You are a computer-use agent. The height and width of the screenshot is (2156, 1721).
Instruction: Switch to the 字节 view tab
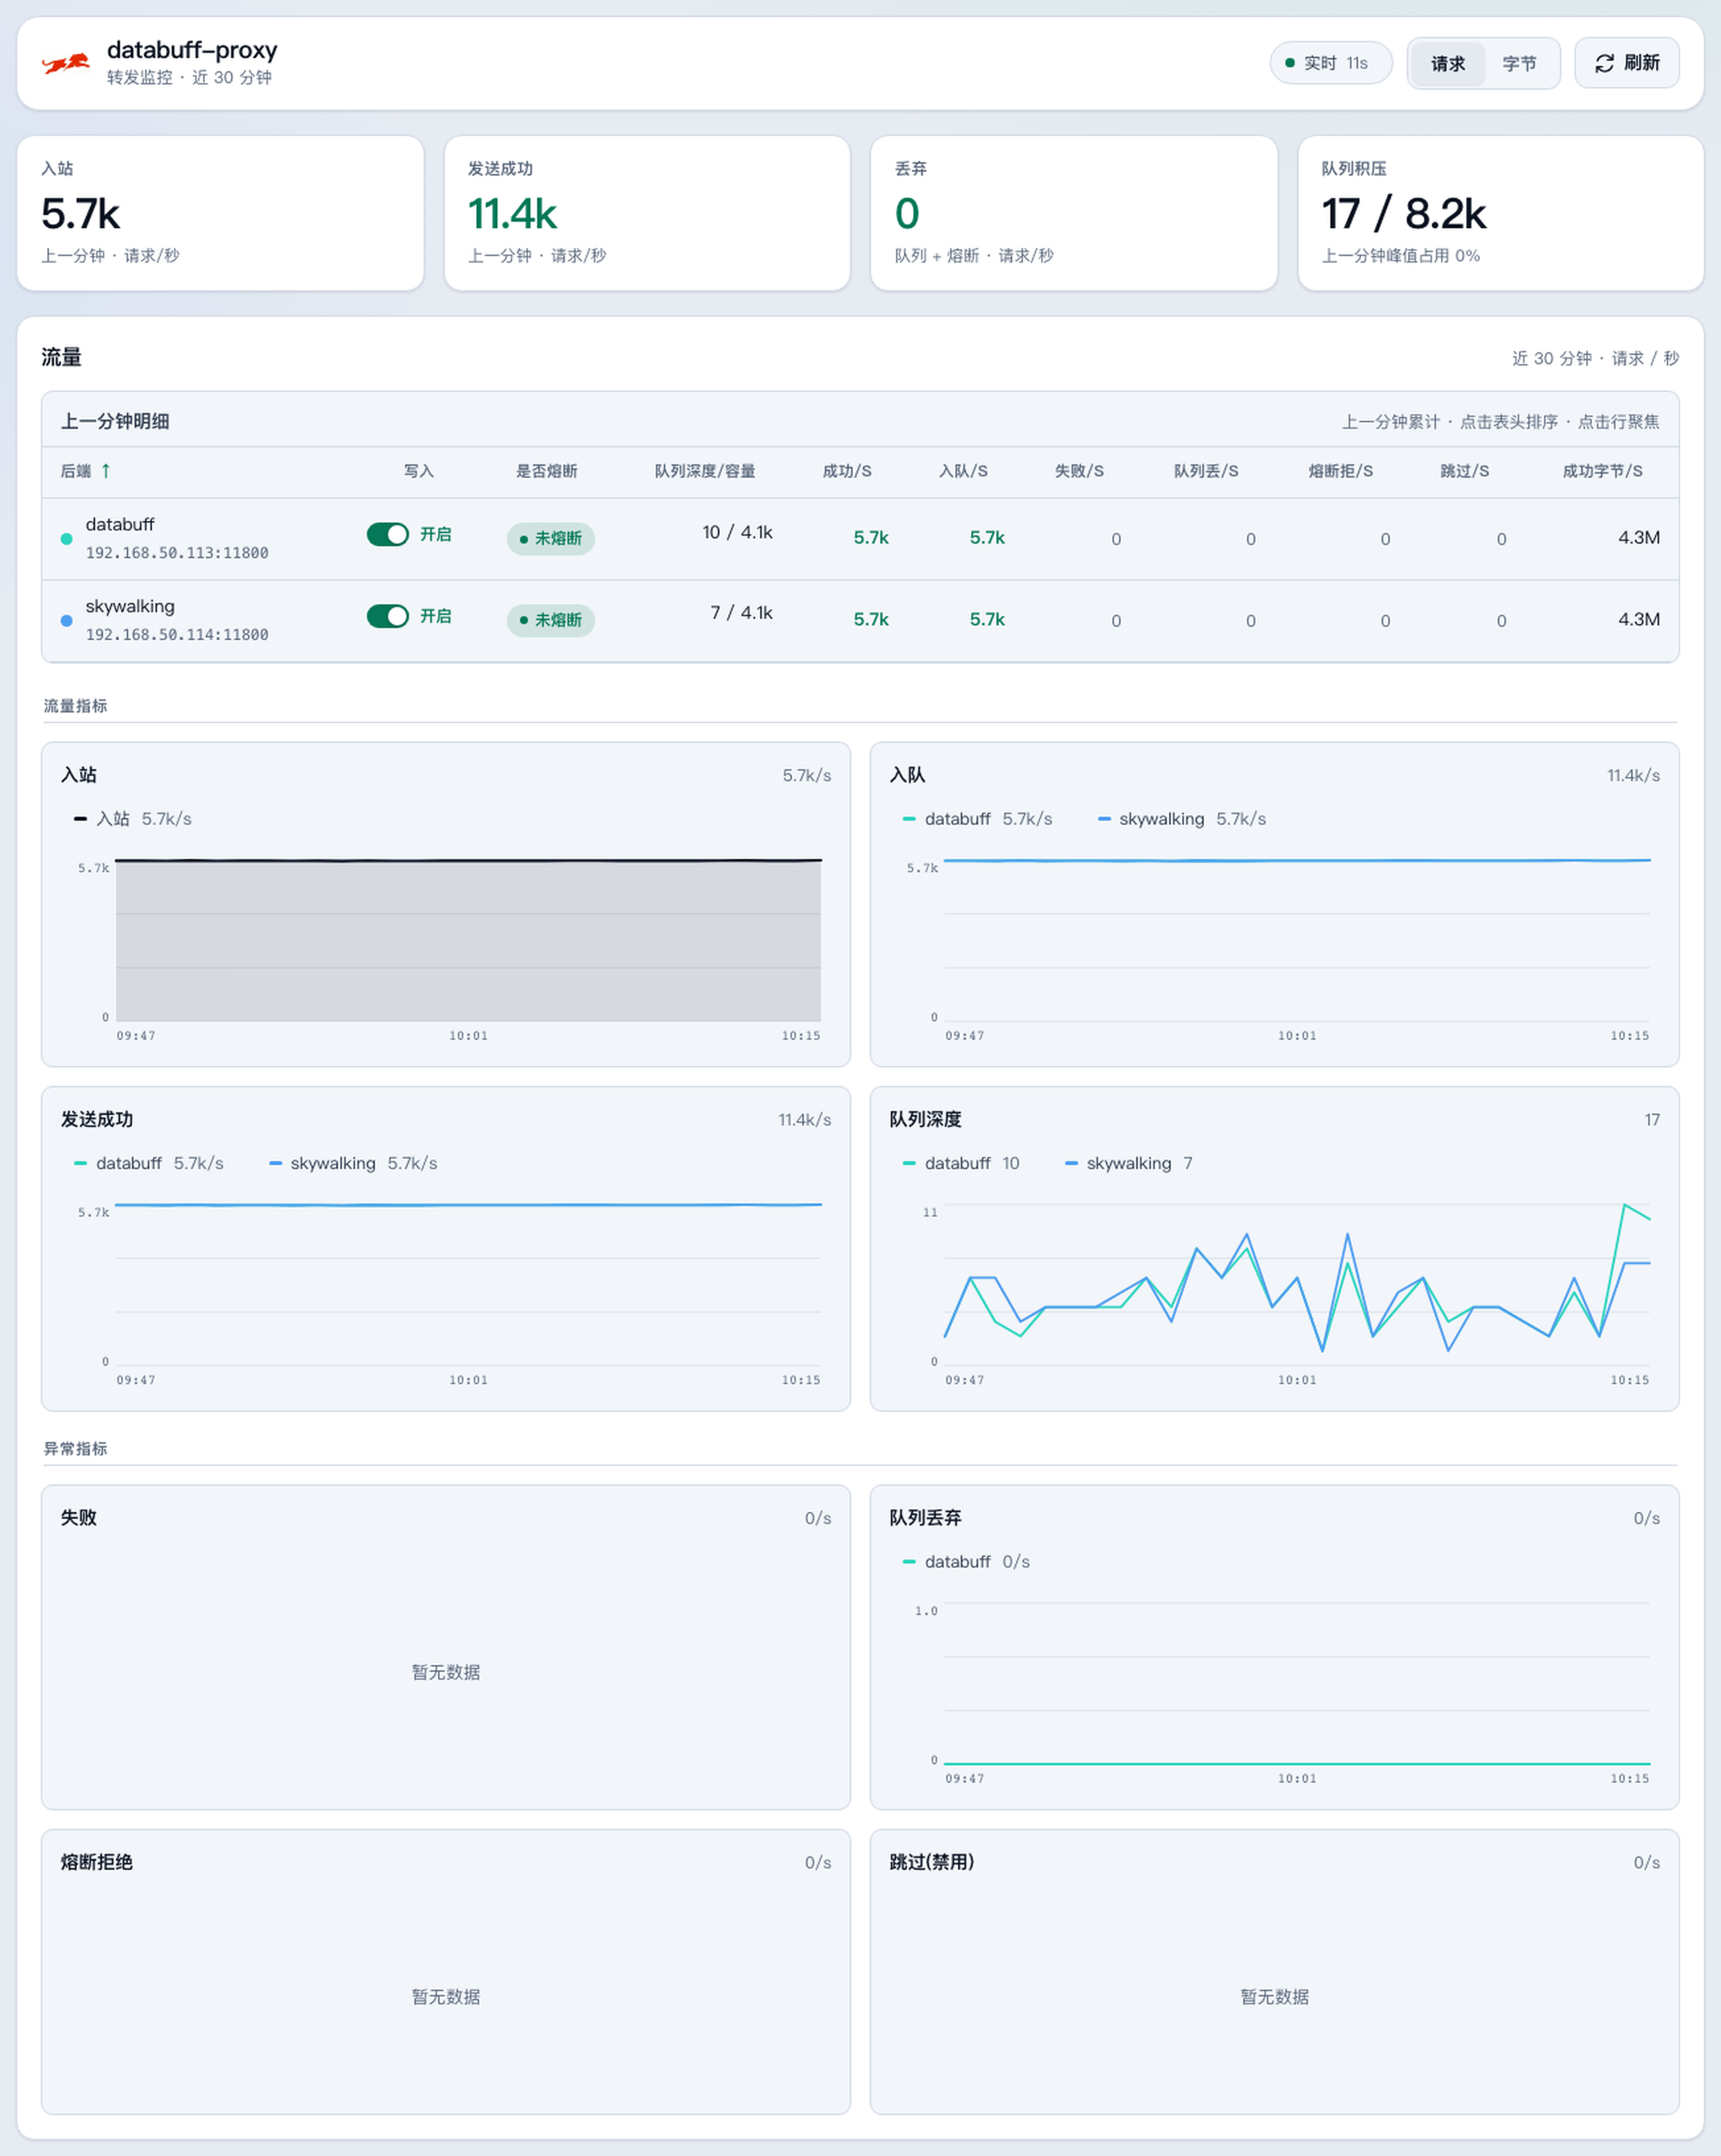coord(1519,64)
